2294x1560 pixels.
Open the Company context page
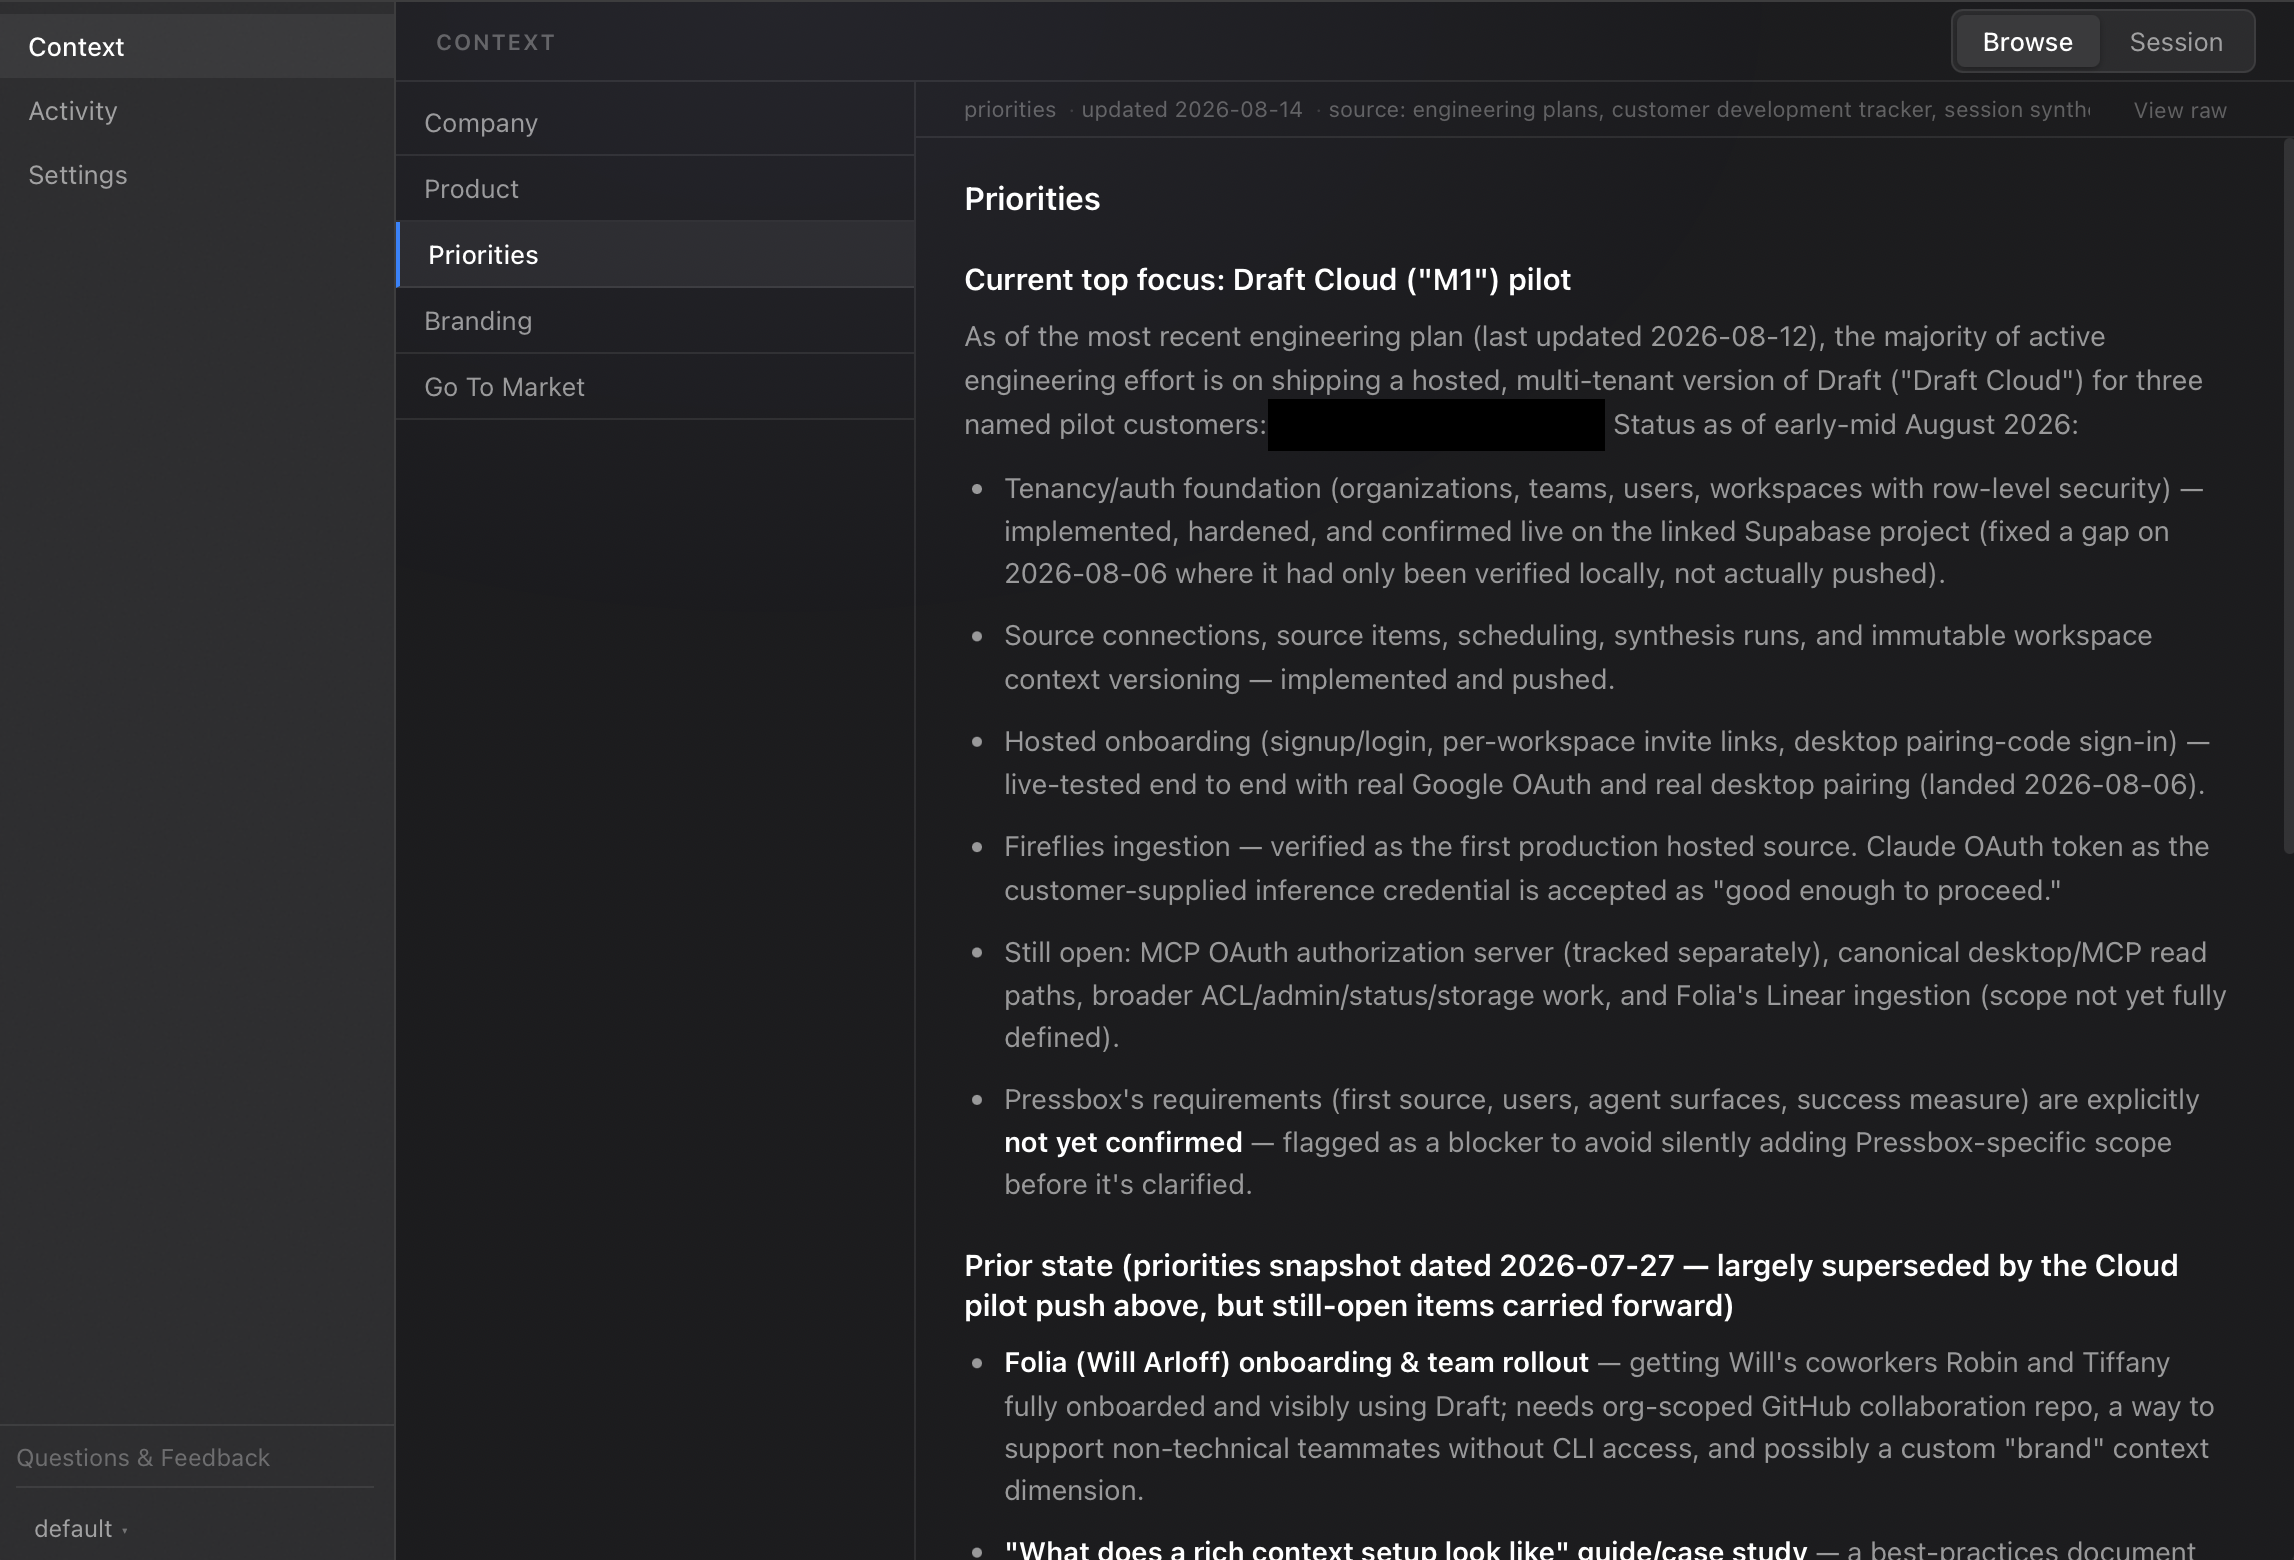click(655, 123)
